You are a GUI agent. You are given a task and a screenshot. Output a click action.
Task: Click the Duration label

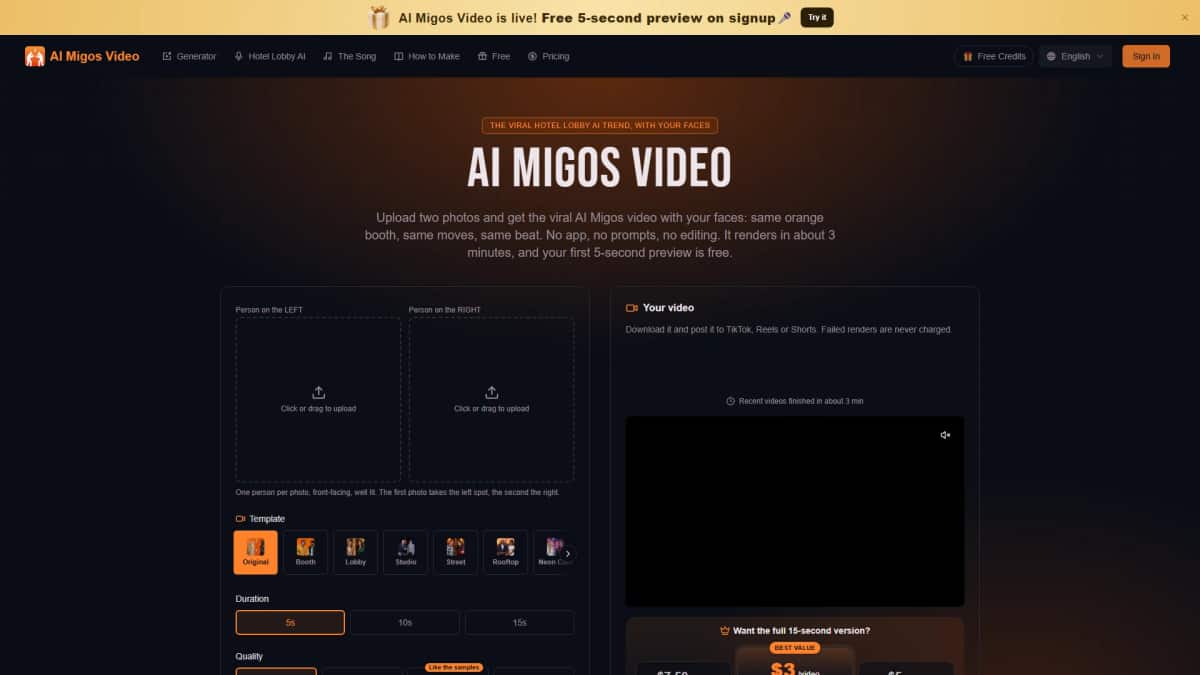[x=252, y=599]
